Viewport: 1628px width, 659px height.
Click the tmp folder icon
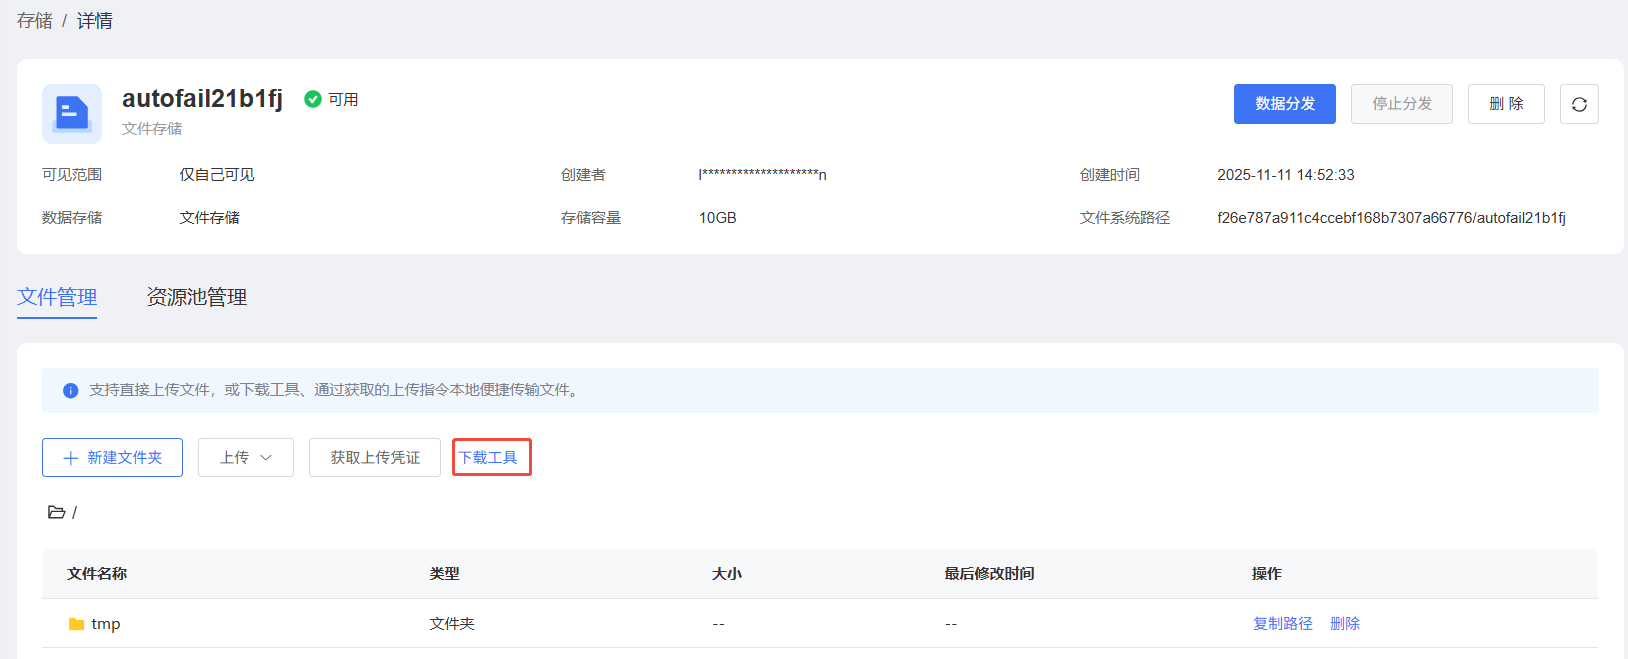click(x=76, y=624)
